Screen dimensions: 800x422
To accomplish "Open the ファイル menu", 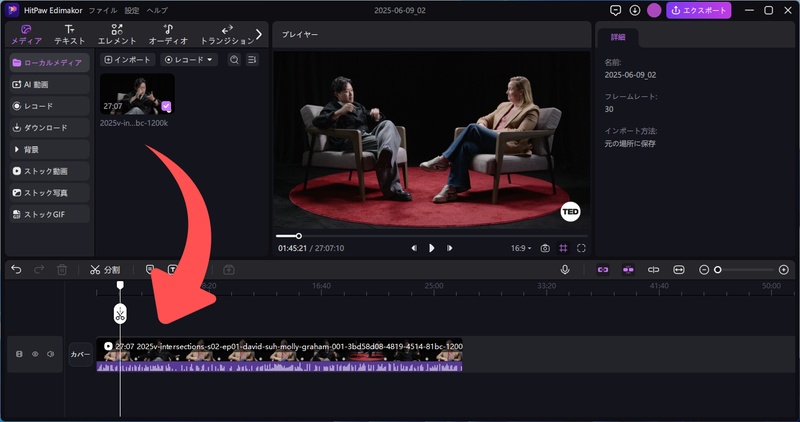I will coord(103,10).
